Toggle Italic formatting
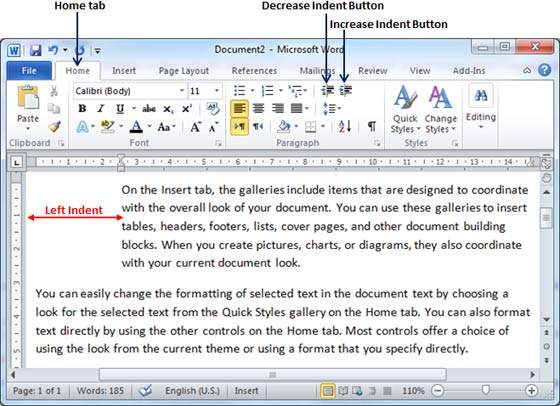 101,109
